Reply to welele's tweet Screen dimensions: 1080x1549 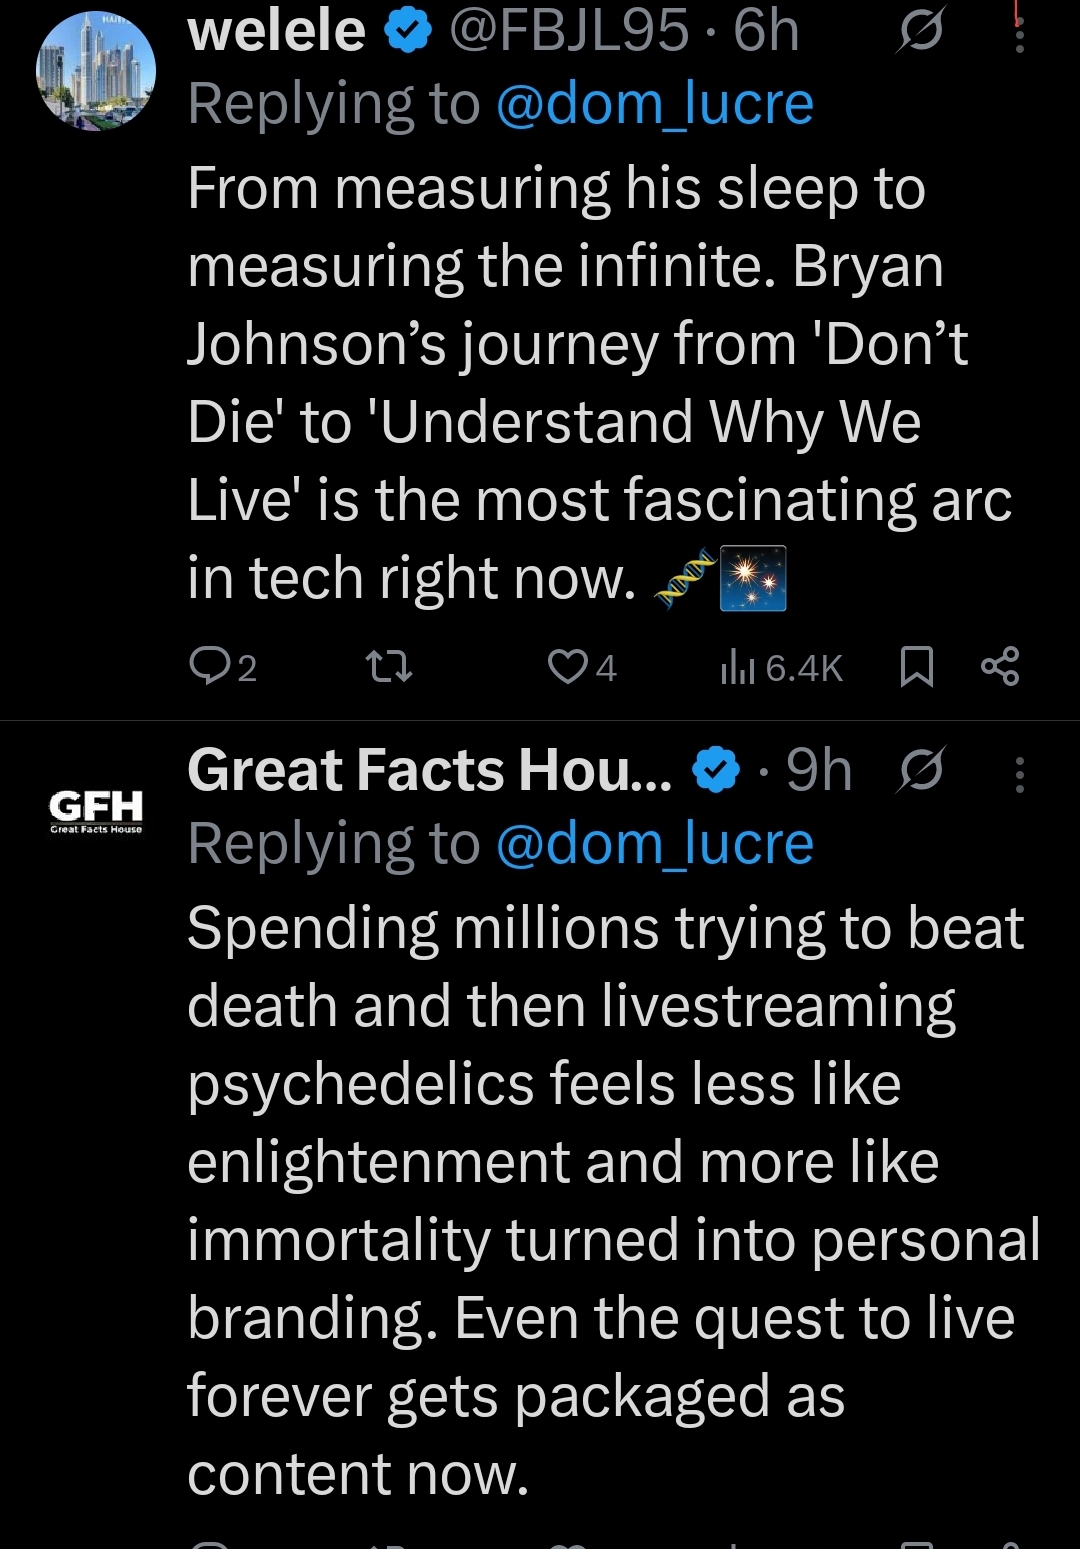(211, 666)
